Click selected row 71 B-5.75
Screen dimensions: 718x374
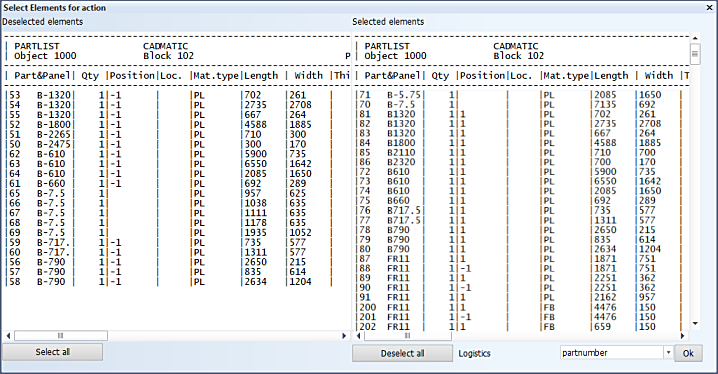click(522, 95)
